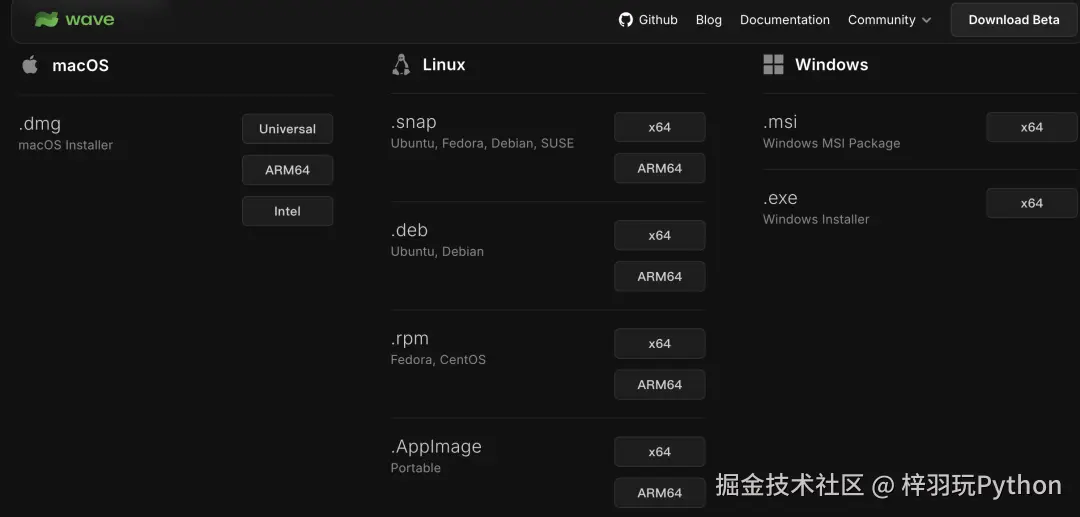
Task: Download the macOS Universal .dmg
Action: pos(287,129)
